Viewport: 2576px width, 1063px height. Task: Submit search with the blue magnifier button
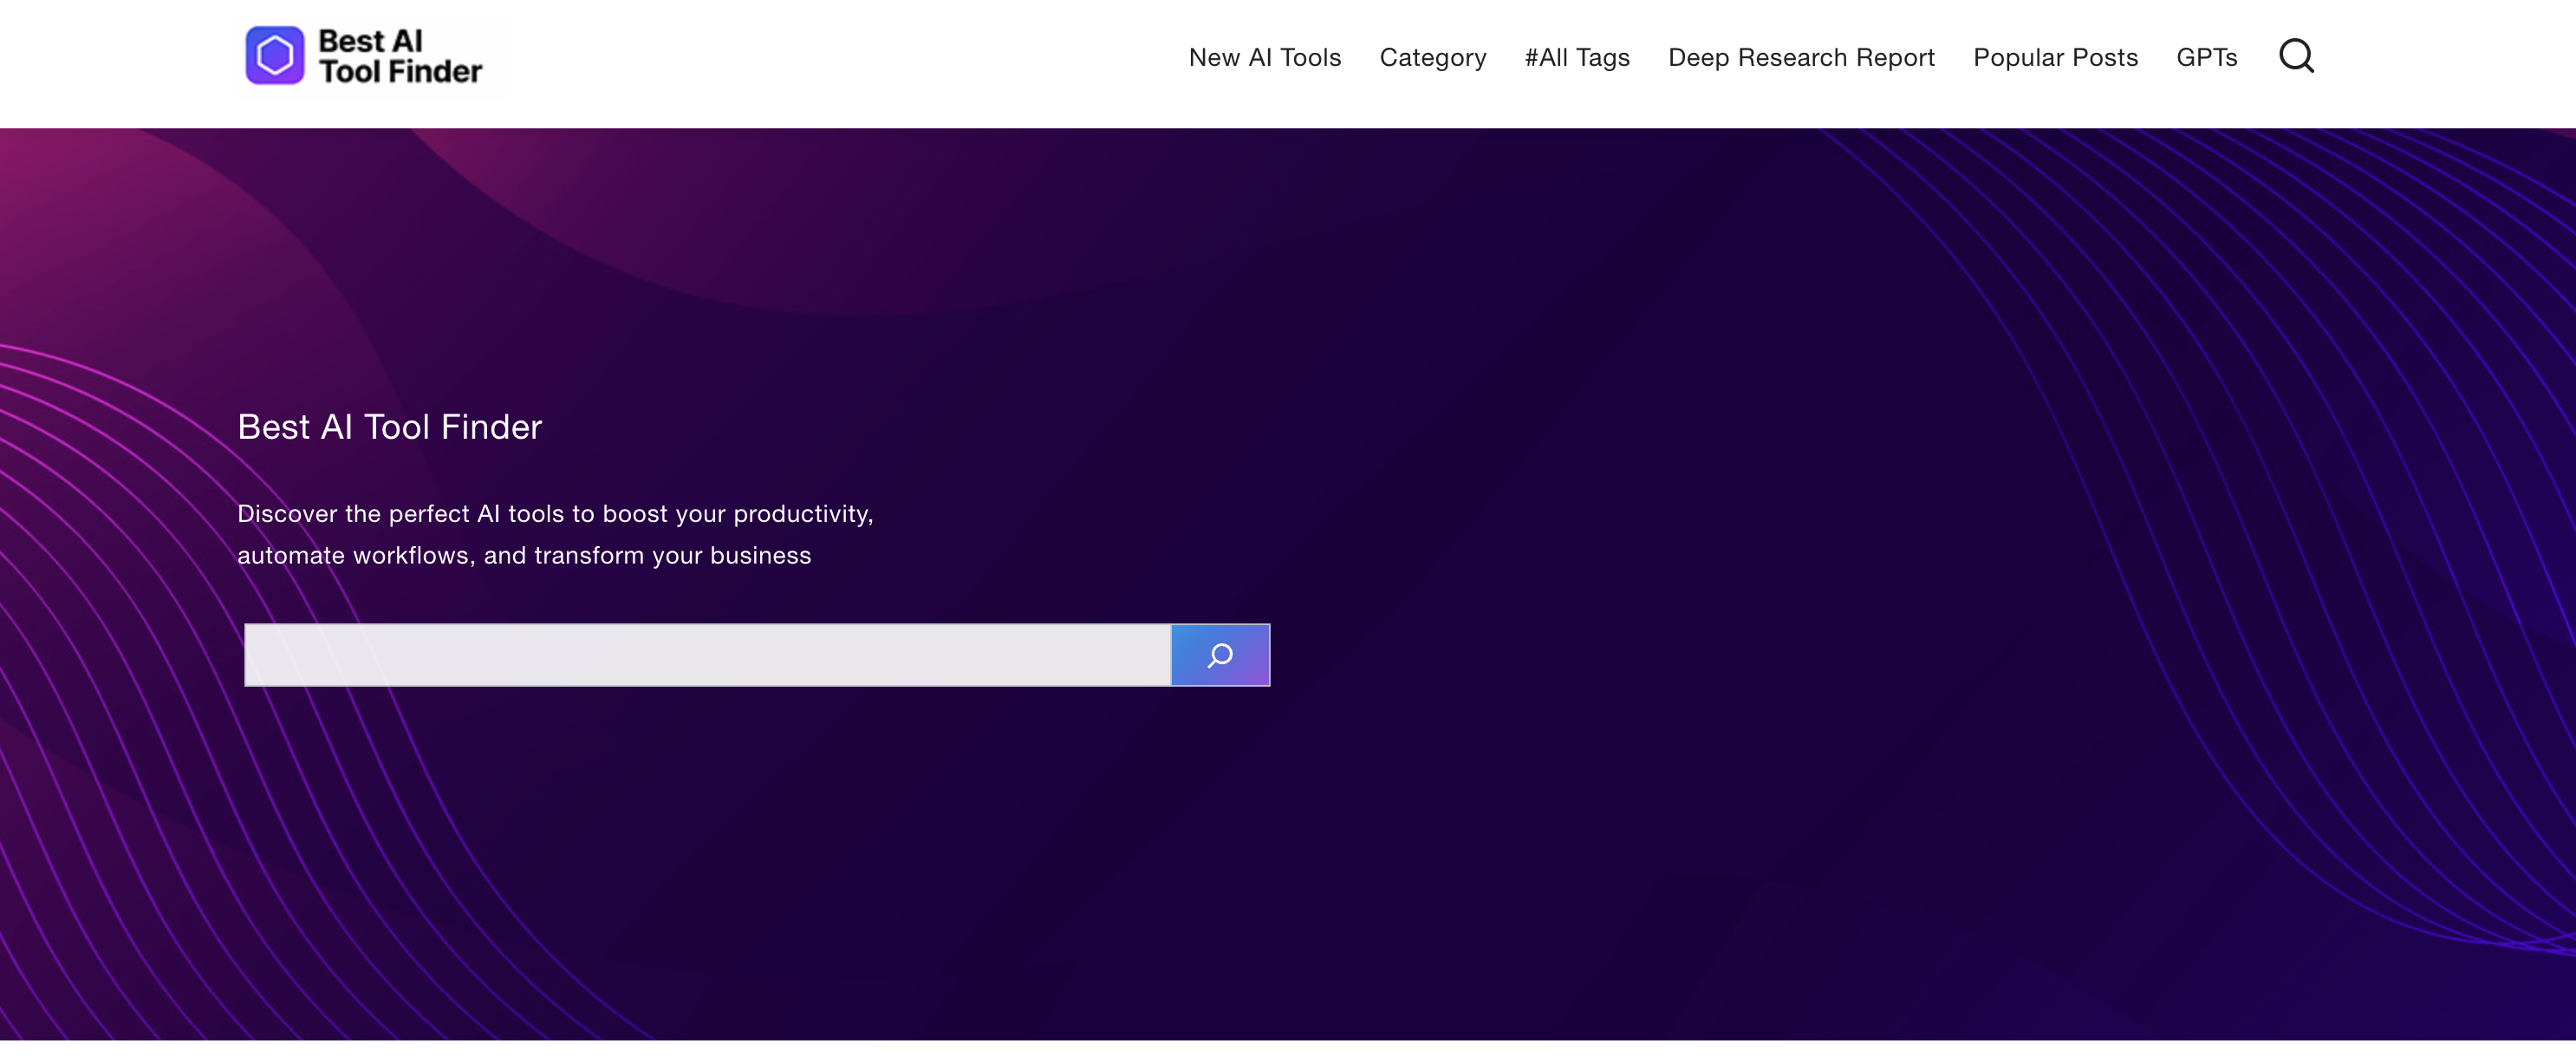tap(1220, 655)
